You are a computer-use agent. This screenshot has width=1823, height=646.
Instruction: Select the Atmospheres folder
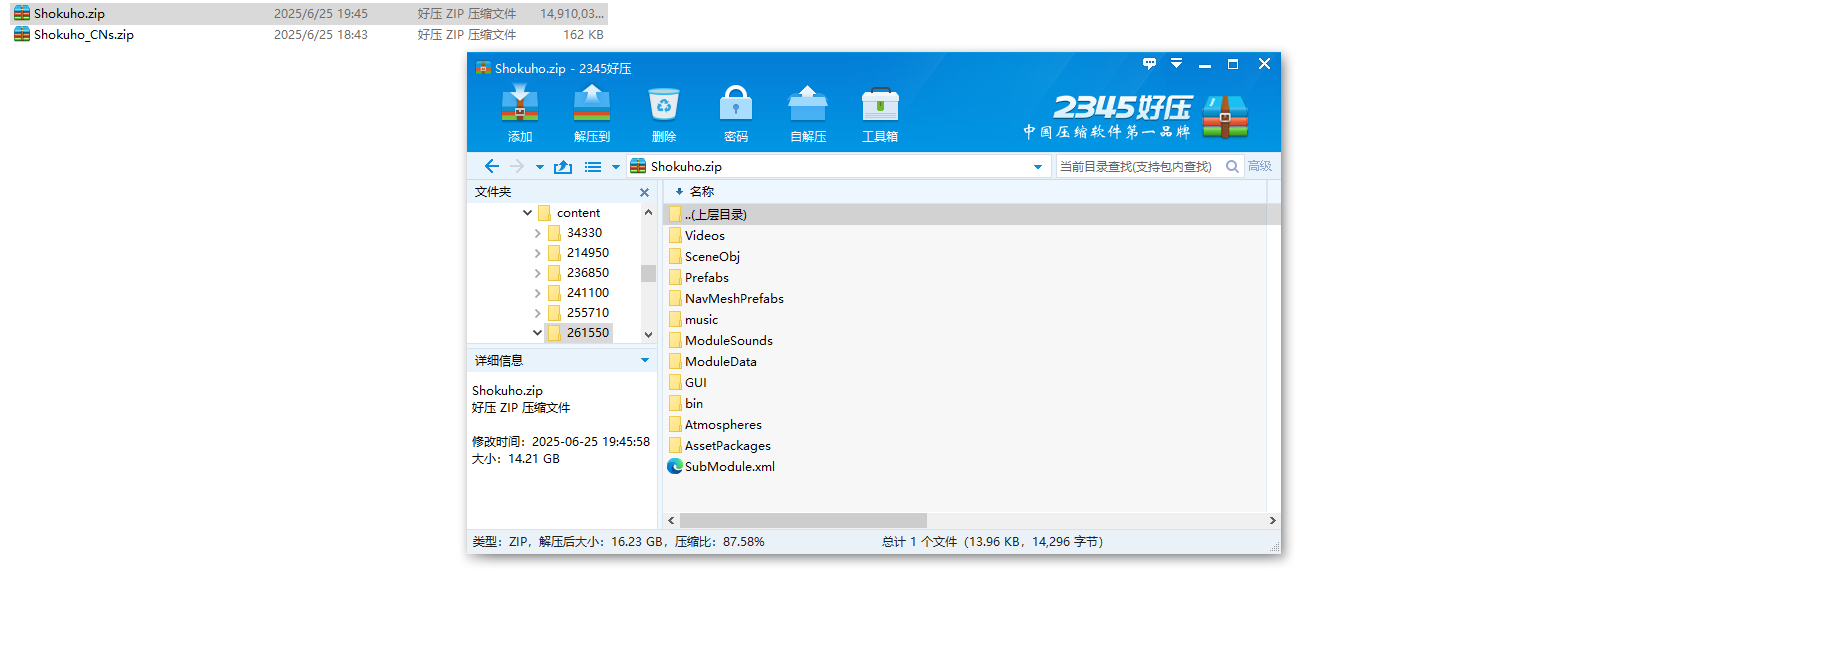click(723, 425)
